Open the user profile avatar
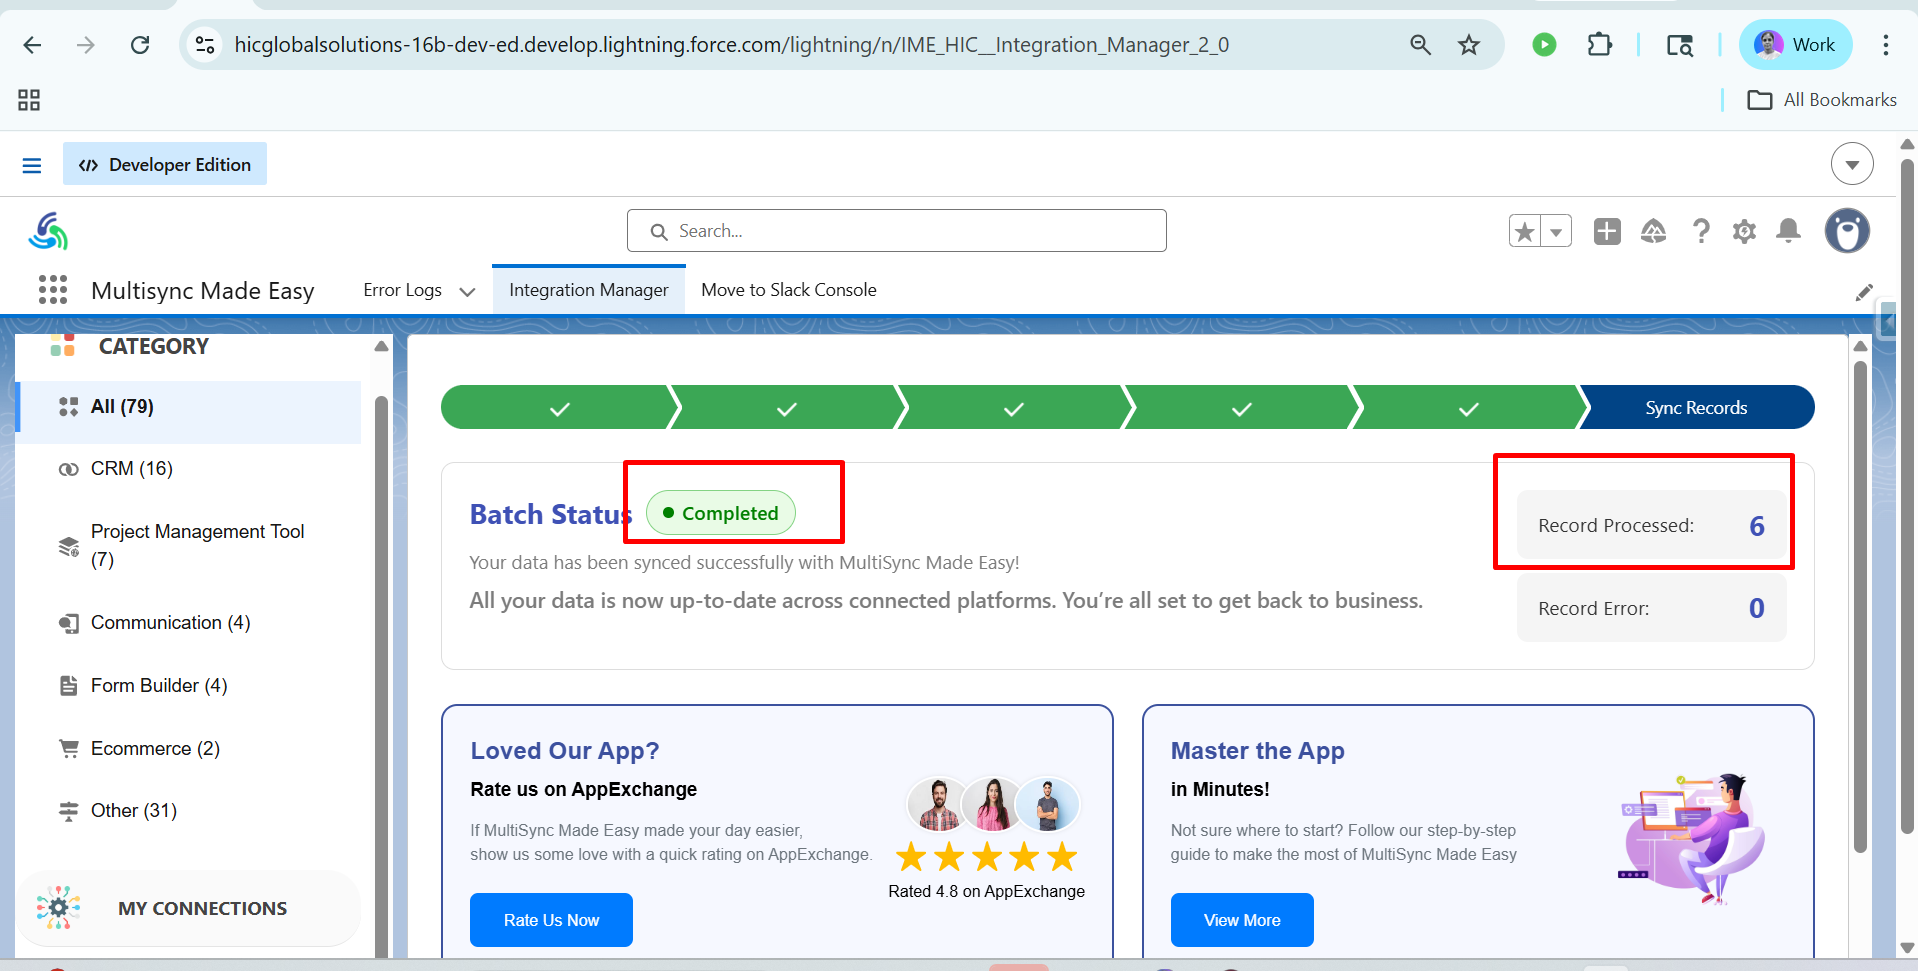The height and width of the screenshot is (971, 1918). pyautogui.click(x=1846, y=231)
